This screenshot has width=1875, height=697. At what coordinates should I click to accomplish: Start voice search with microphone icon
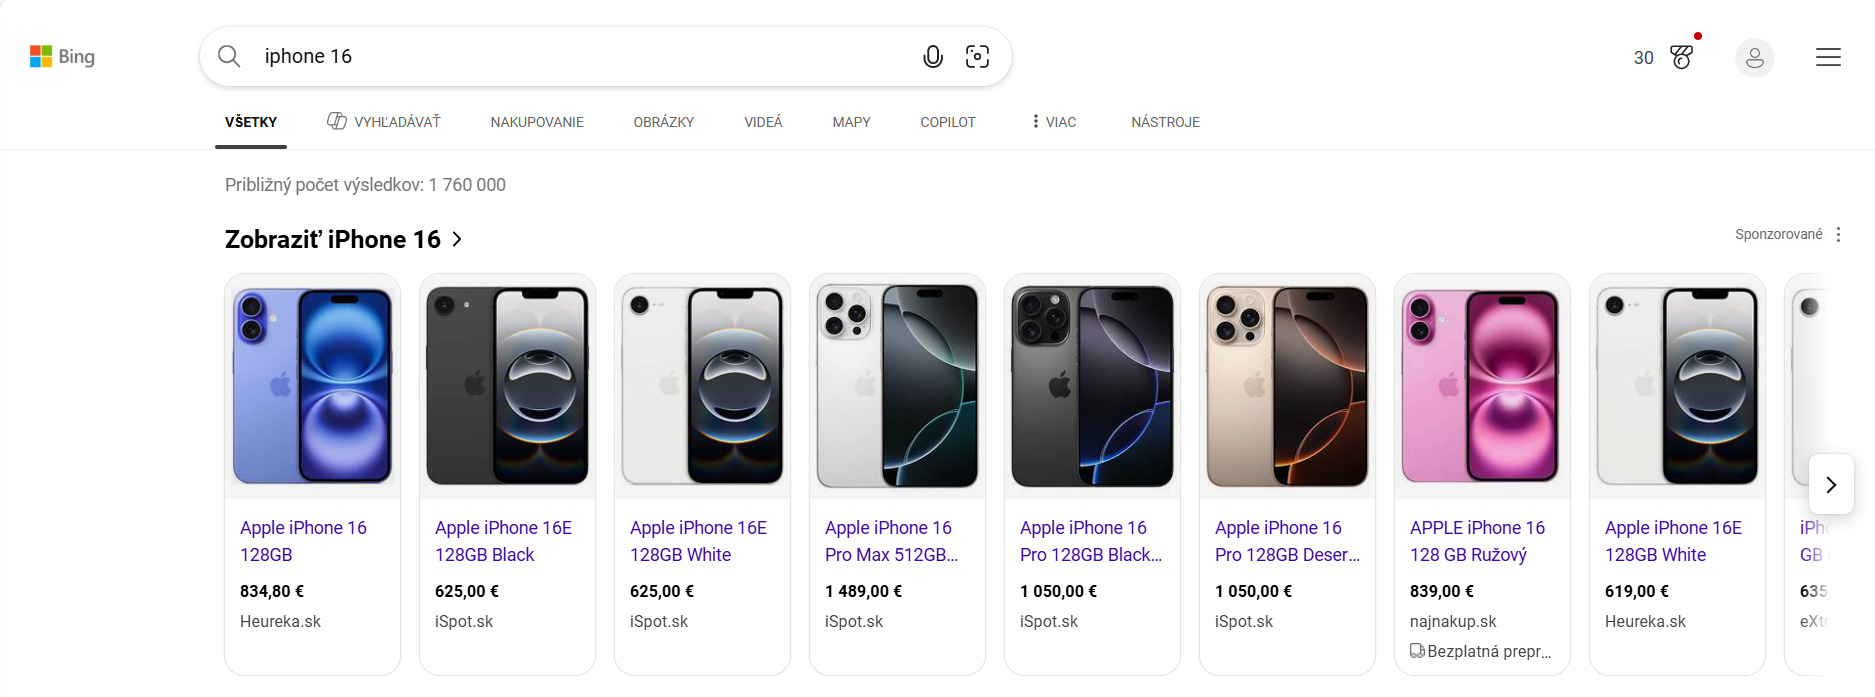coord(932,57)
